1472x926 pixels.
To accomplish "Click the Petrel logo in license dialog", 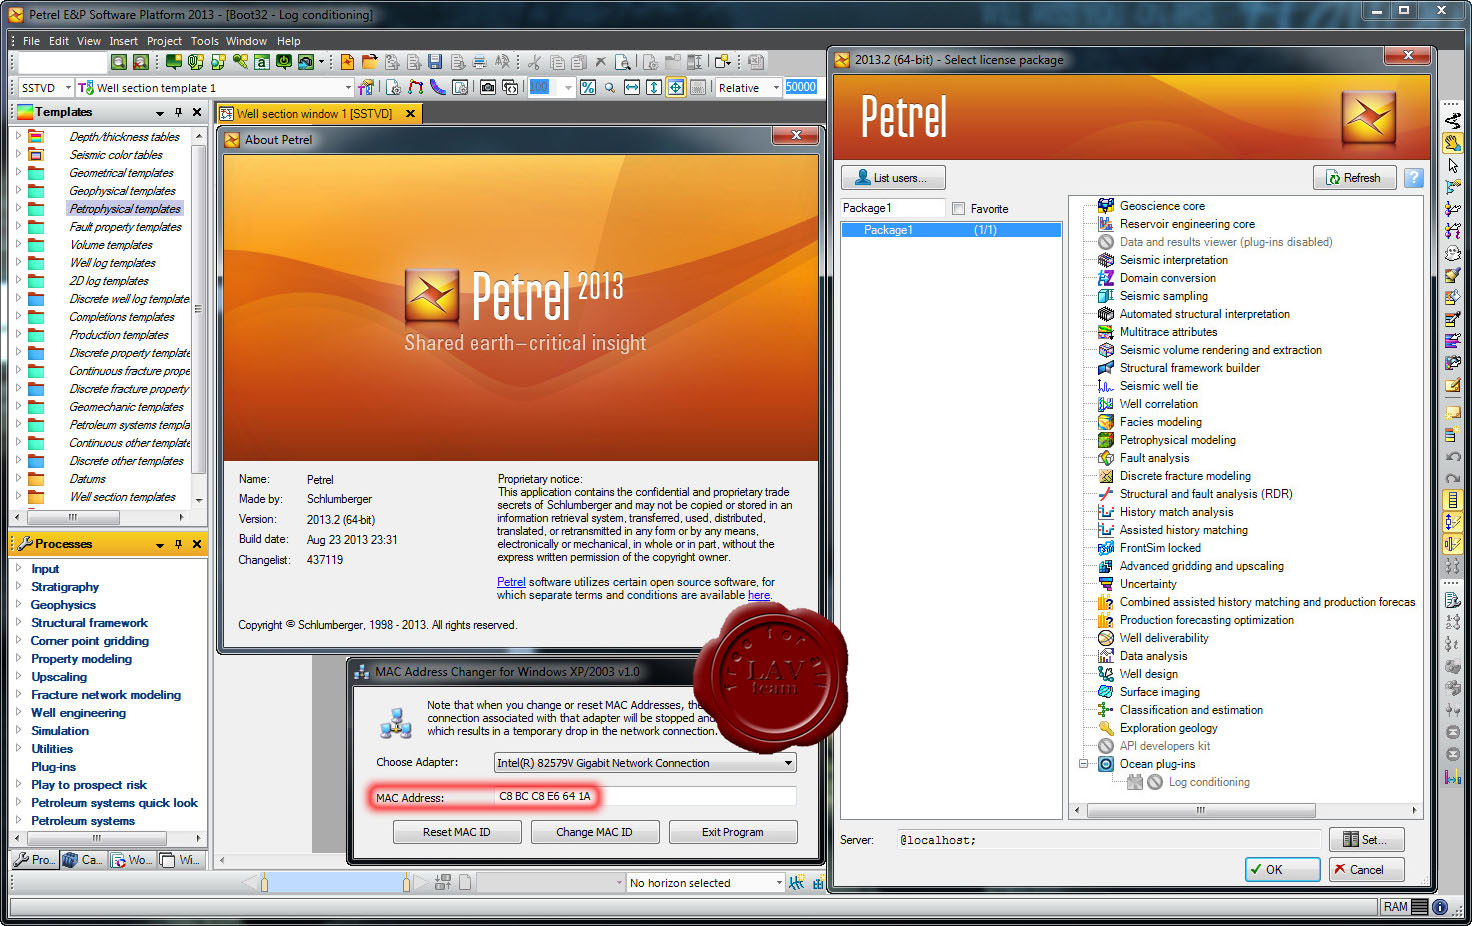I will click(1368, 118).
